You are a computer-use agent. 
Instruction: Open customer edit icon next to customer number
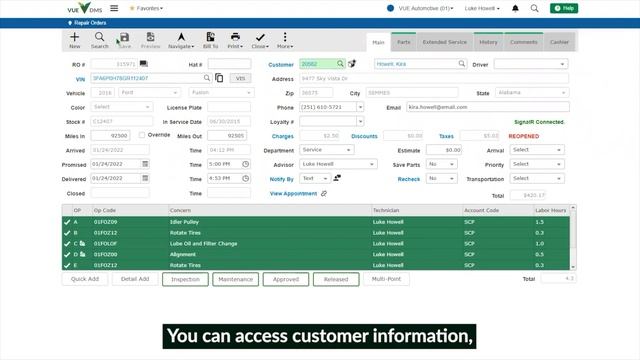352,64
